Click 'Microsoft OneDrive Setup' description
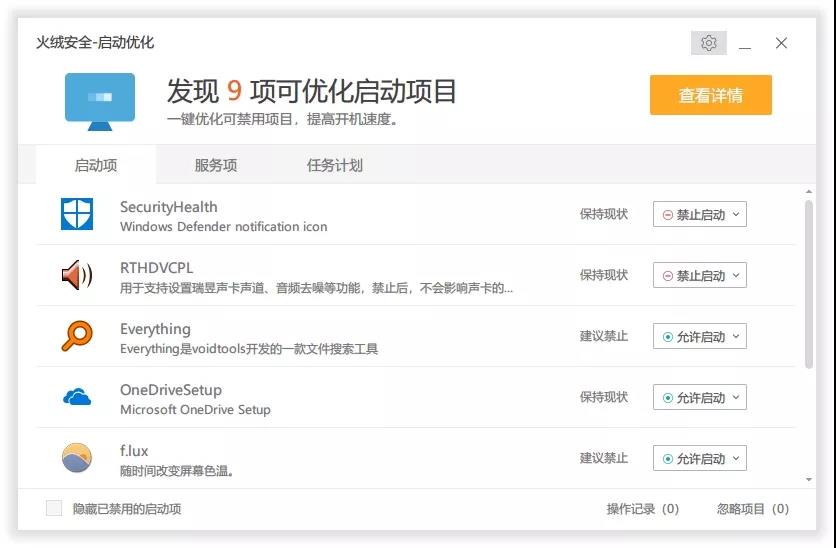This screenshot has width=836, height=548. pyautogui.click(x=195, y=409)
